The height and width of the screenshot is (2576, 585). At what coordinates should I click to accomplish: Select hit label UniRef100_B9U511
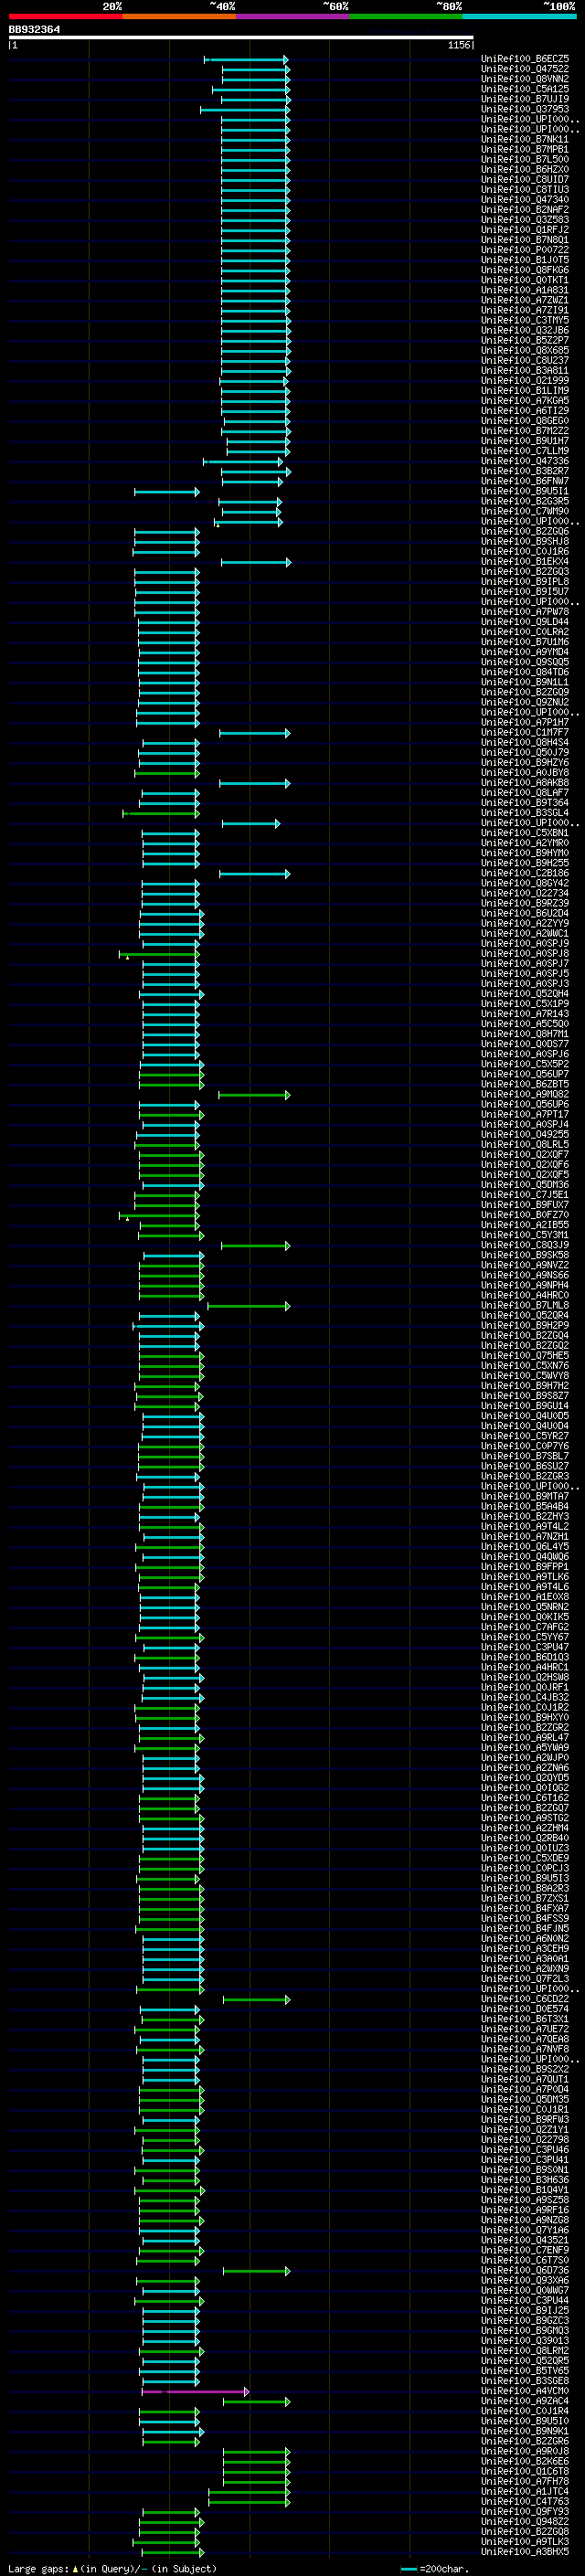click(x=525, y=491)
